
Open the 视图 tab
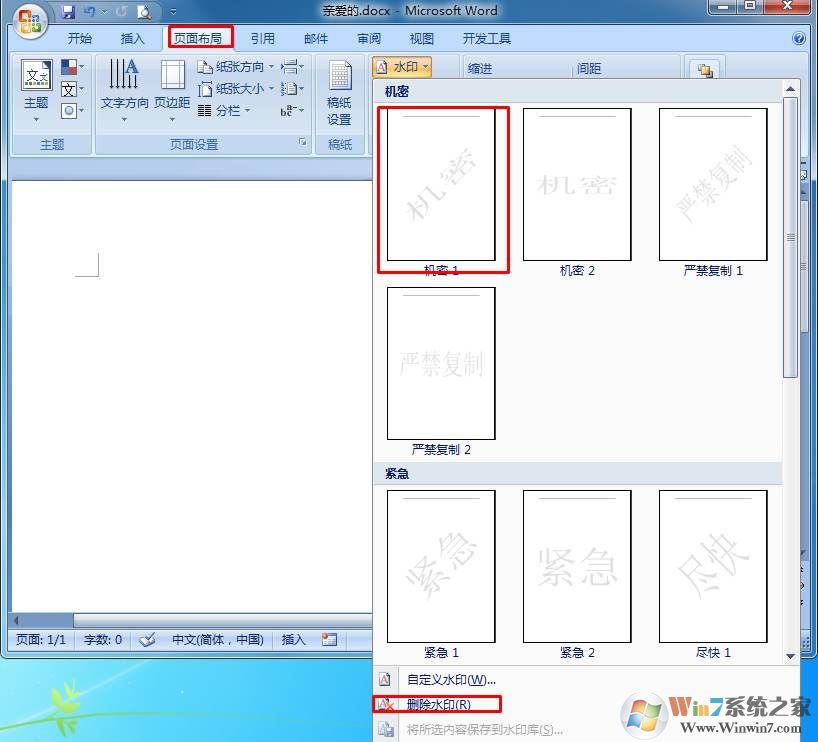(x=422, y=39)
